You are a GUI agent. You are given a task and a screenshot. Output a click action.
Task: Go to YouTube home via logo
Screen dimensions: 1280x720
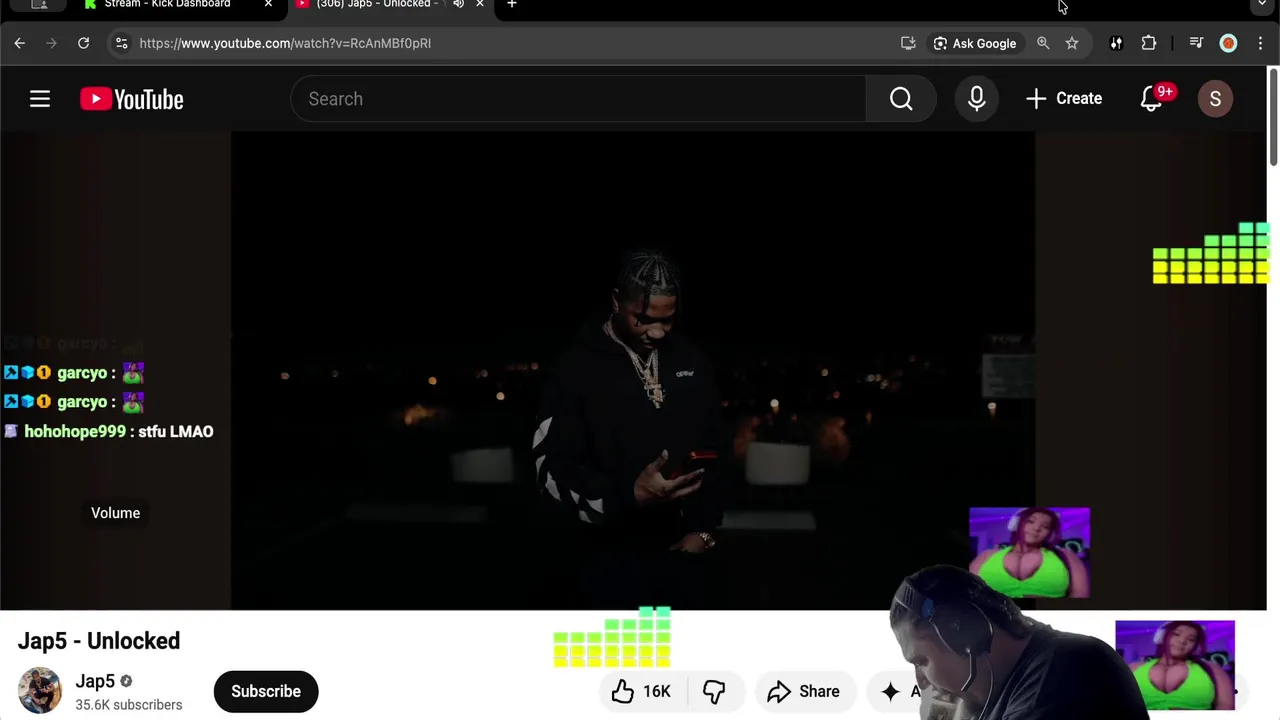(132, 99)
